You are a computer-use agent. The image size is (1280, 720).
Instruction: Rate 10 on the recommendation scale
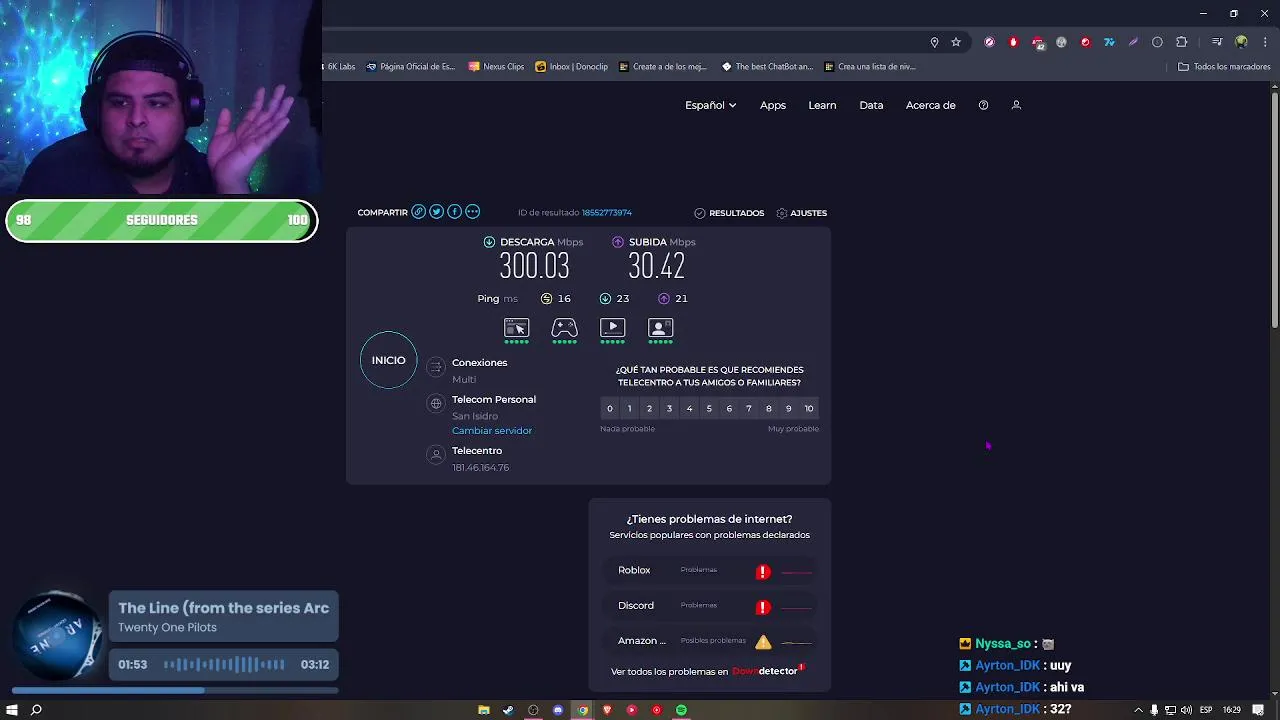pyautogui.click(x=809, y=408)
